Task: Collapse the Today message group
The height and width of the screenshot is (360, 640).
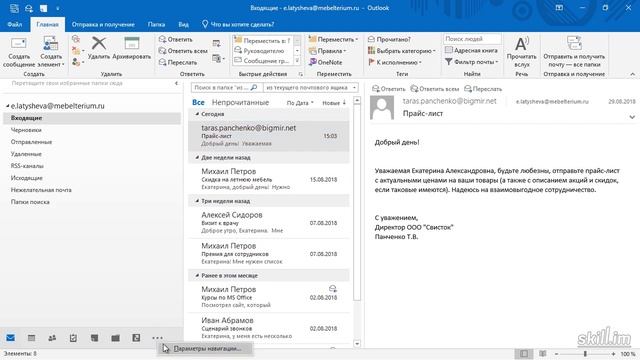Action: point(197,114)
